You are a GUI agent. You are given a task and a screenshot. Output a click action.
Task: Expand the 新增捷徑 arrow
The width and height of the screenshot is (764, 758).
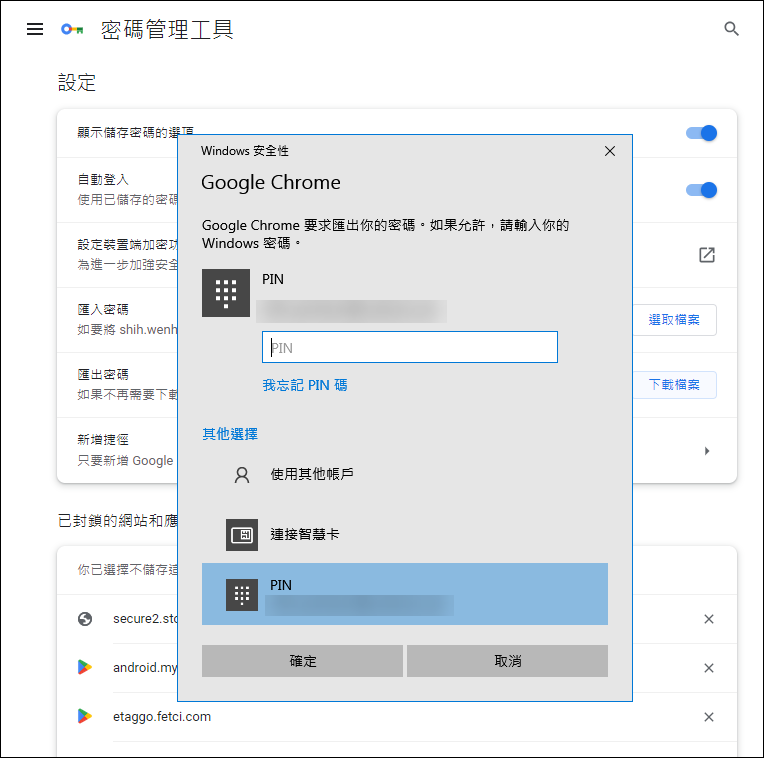point(707,451)
